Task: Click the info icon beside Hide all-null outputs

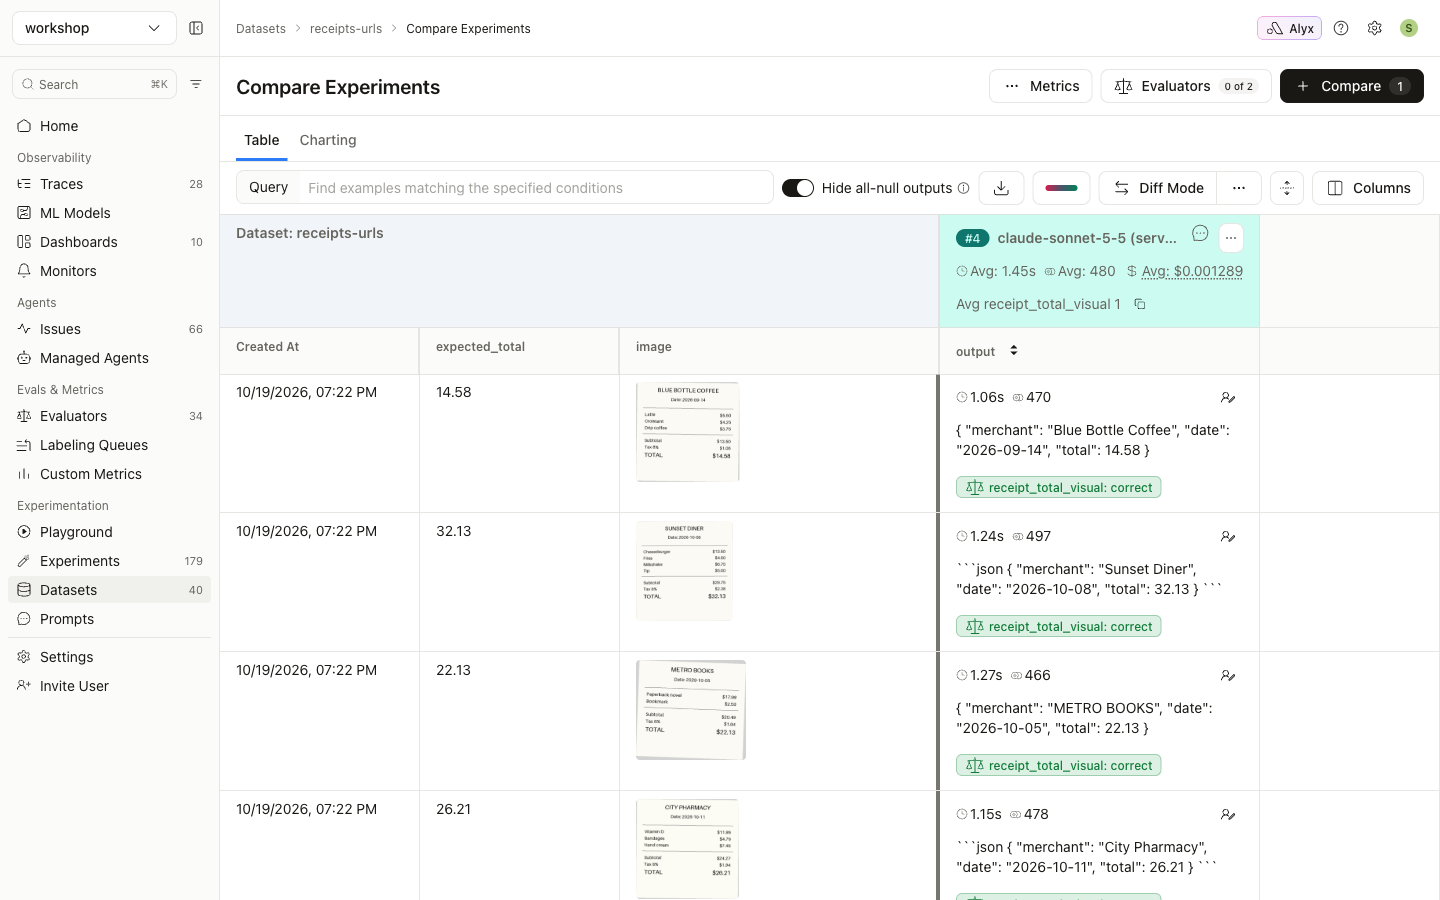Action: tap(963, 188)
